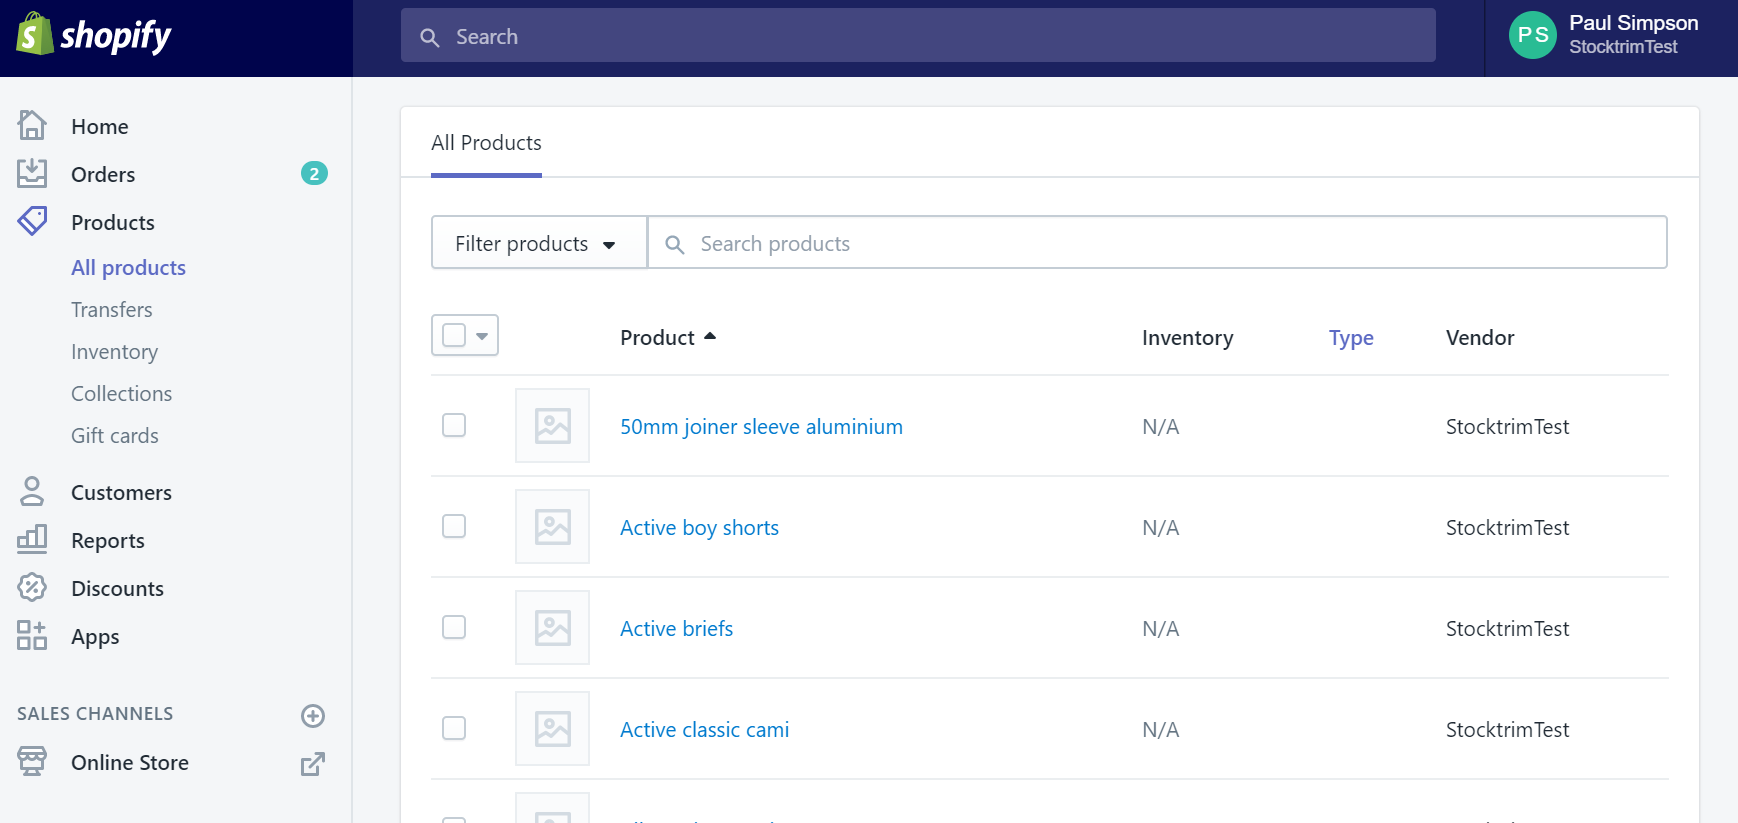Click the Product sort ascending arrow
The image size is (1738, 823).
pos(710,336)
